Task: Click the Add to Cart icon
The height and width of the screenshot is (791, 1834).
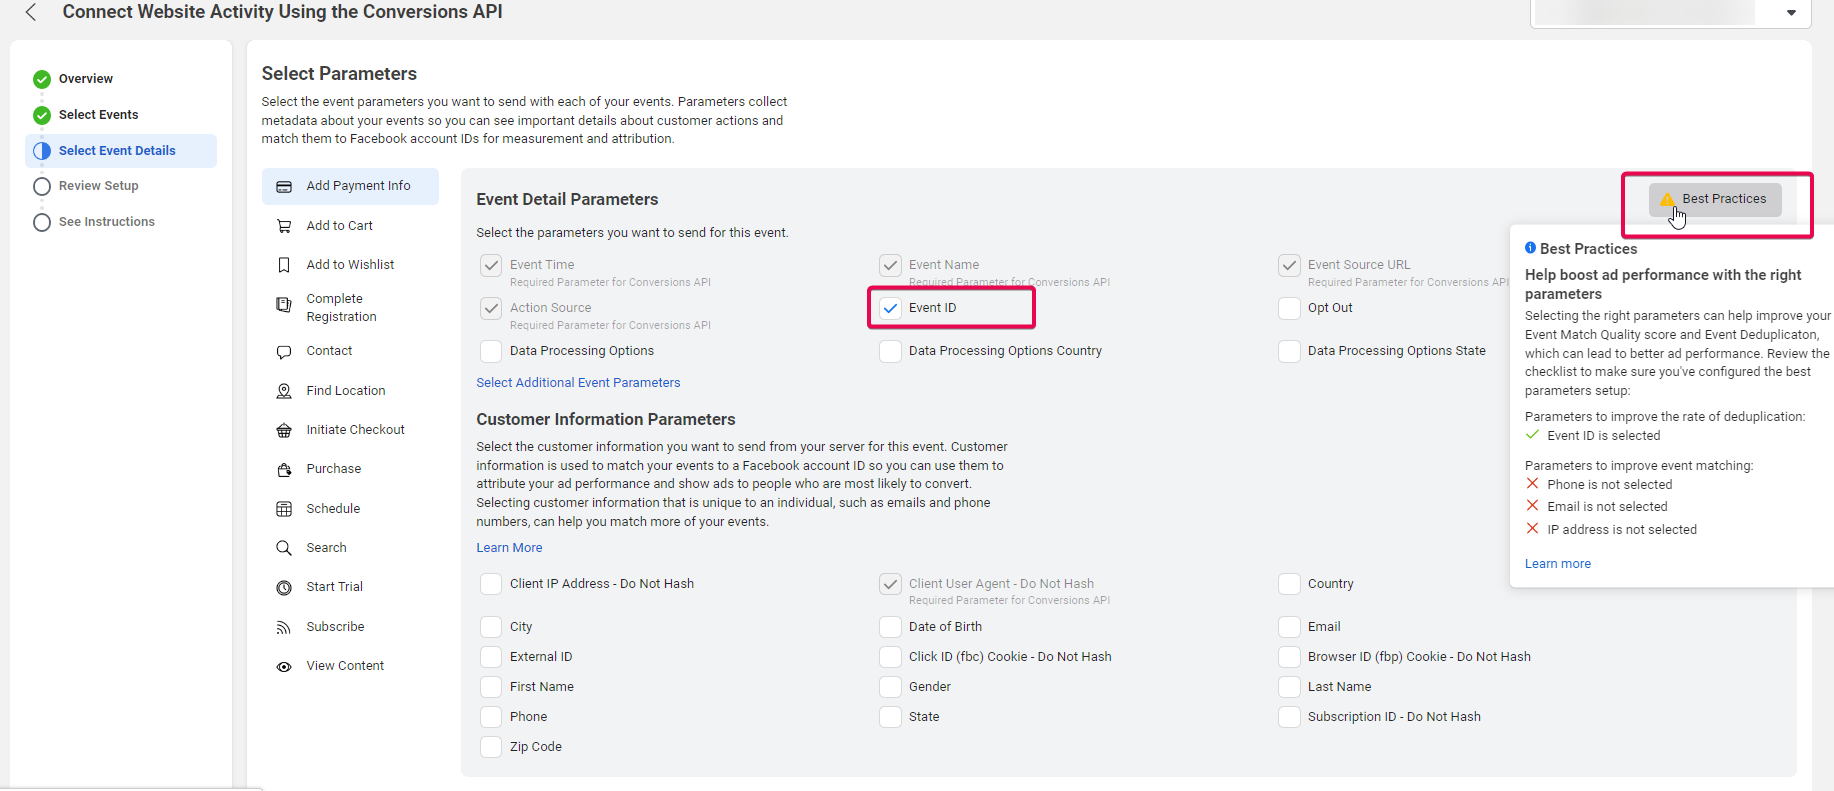Action: (x=284, y=226)
